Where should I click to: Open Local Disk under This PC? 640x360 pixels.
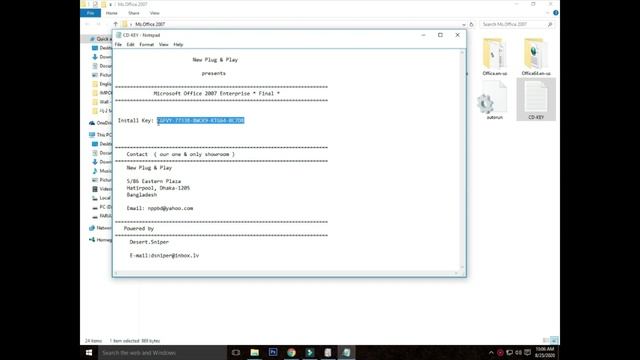pos(102,198)
